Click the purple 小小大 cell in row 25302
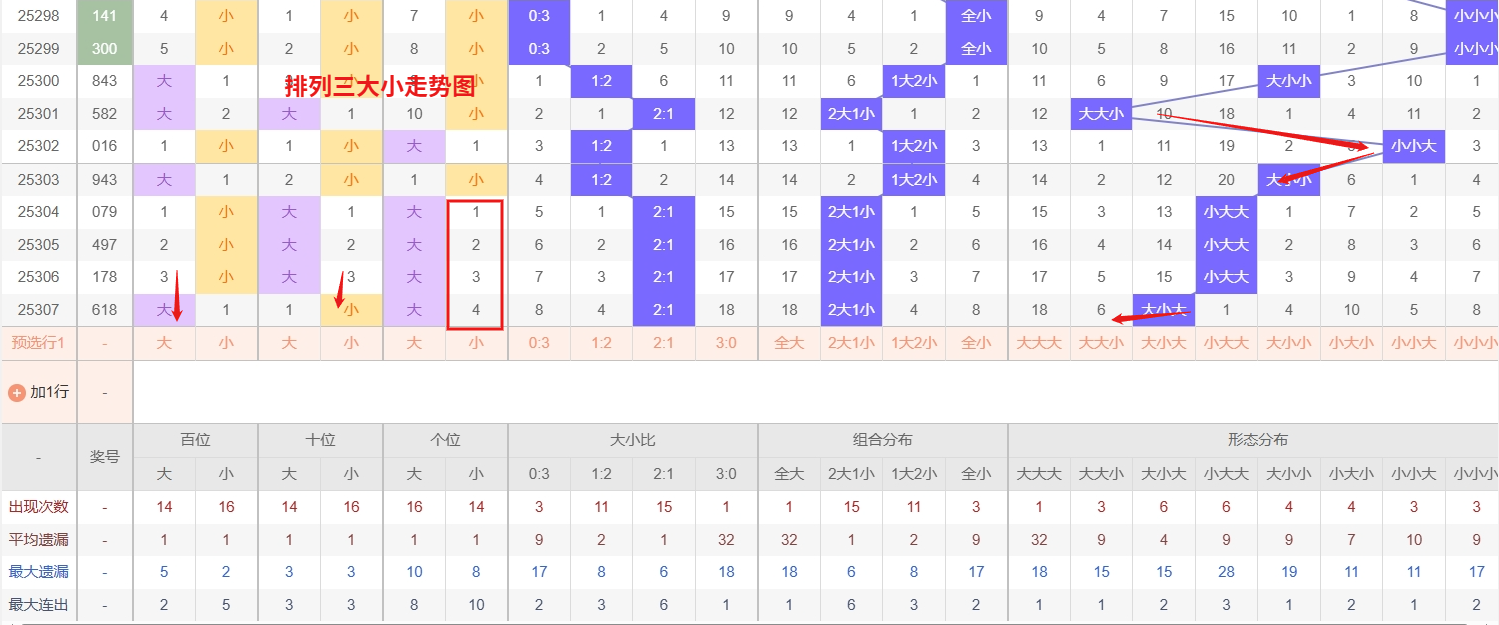This screenshot has height=625, width=1499. [x=1414, y=146]
